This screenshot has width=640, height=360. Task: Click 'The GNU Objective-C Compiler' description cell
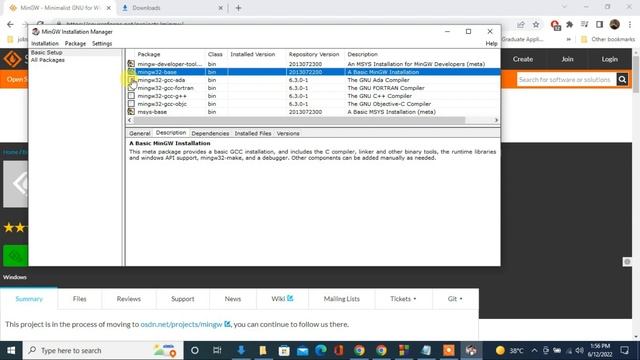(x=389, y=104)
